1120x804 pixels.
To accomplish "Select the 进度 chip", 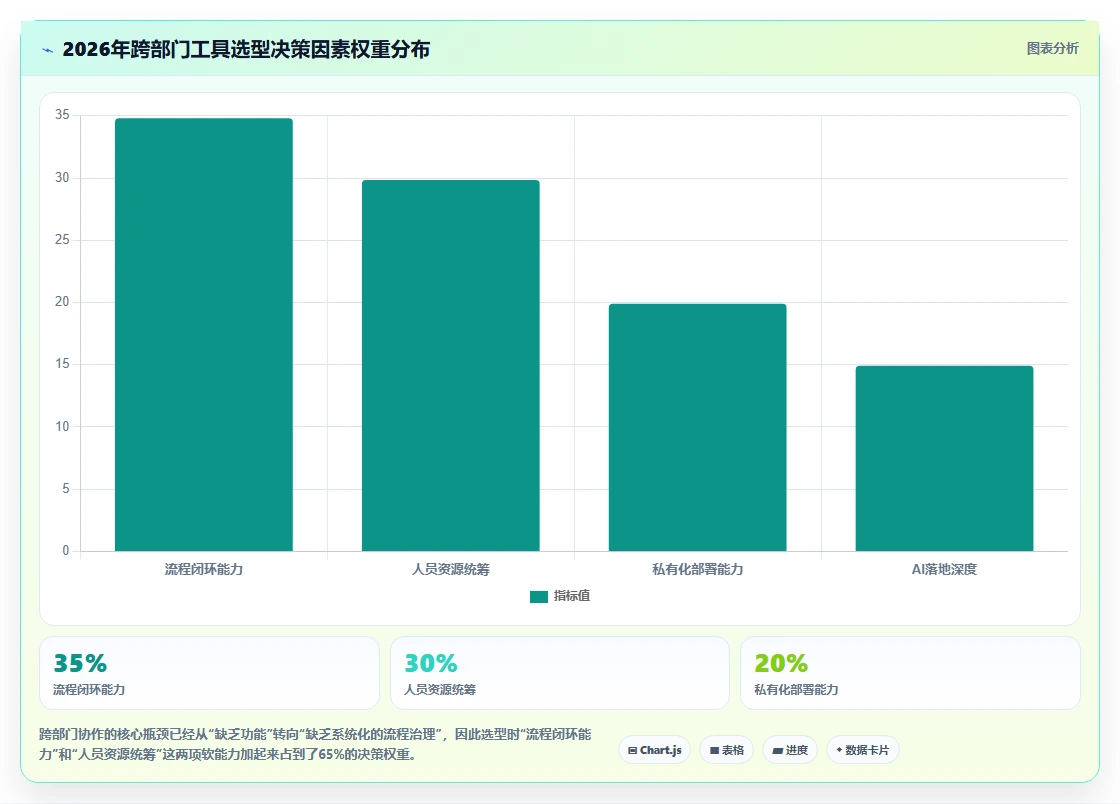I will (790, 750).
